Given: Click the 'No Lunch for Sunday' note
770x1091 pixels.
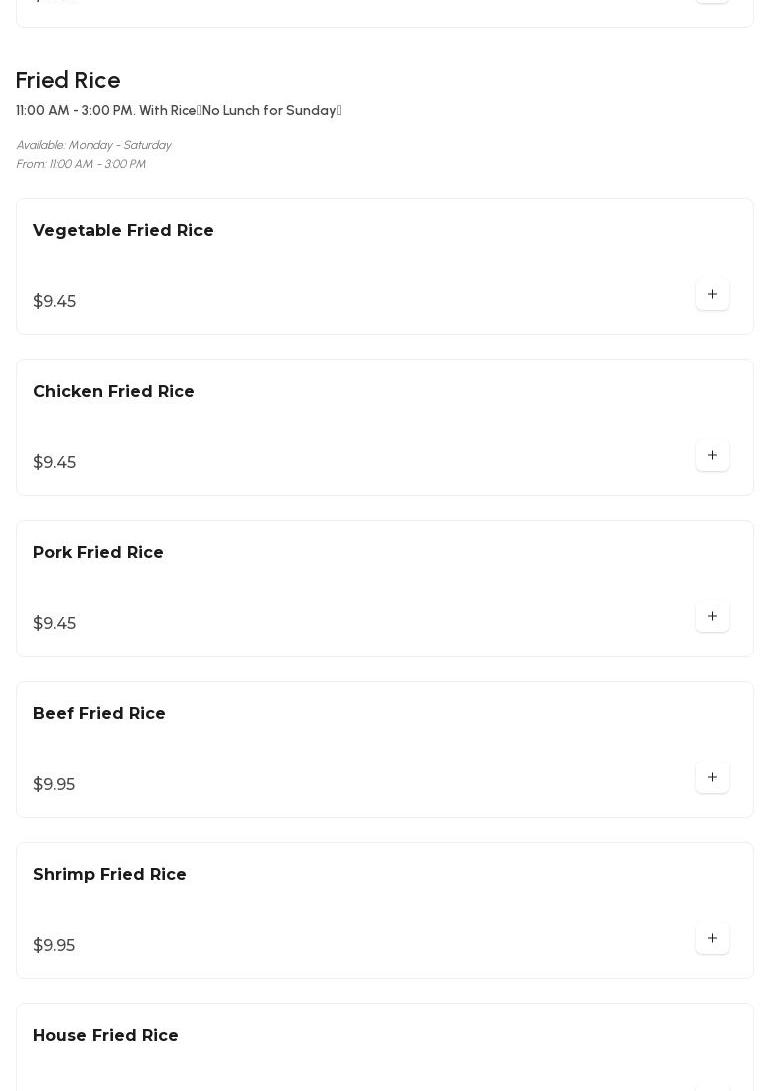Looking at the screenshot, I should [x=270, y=111].
